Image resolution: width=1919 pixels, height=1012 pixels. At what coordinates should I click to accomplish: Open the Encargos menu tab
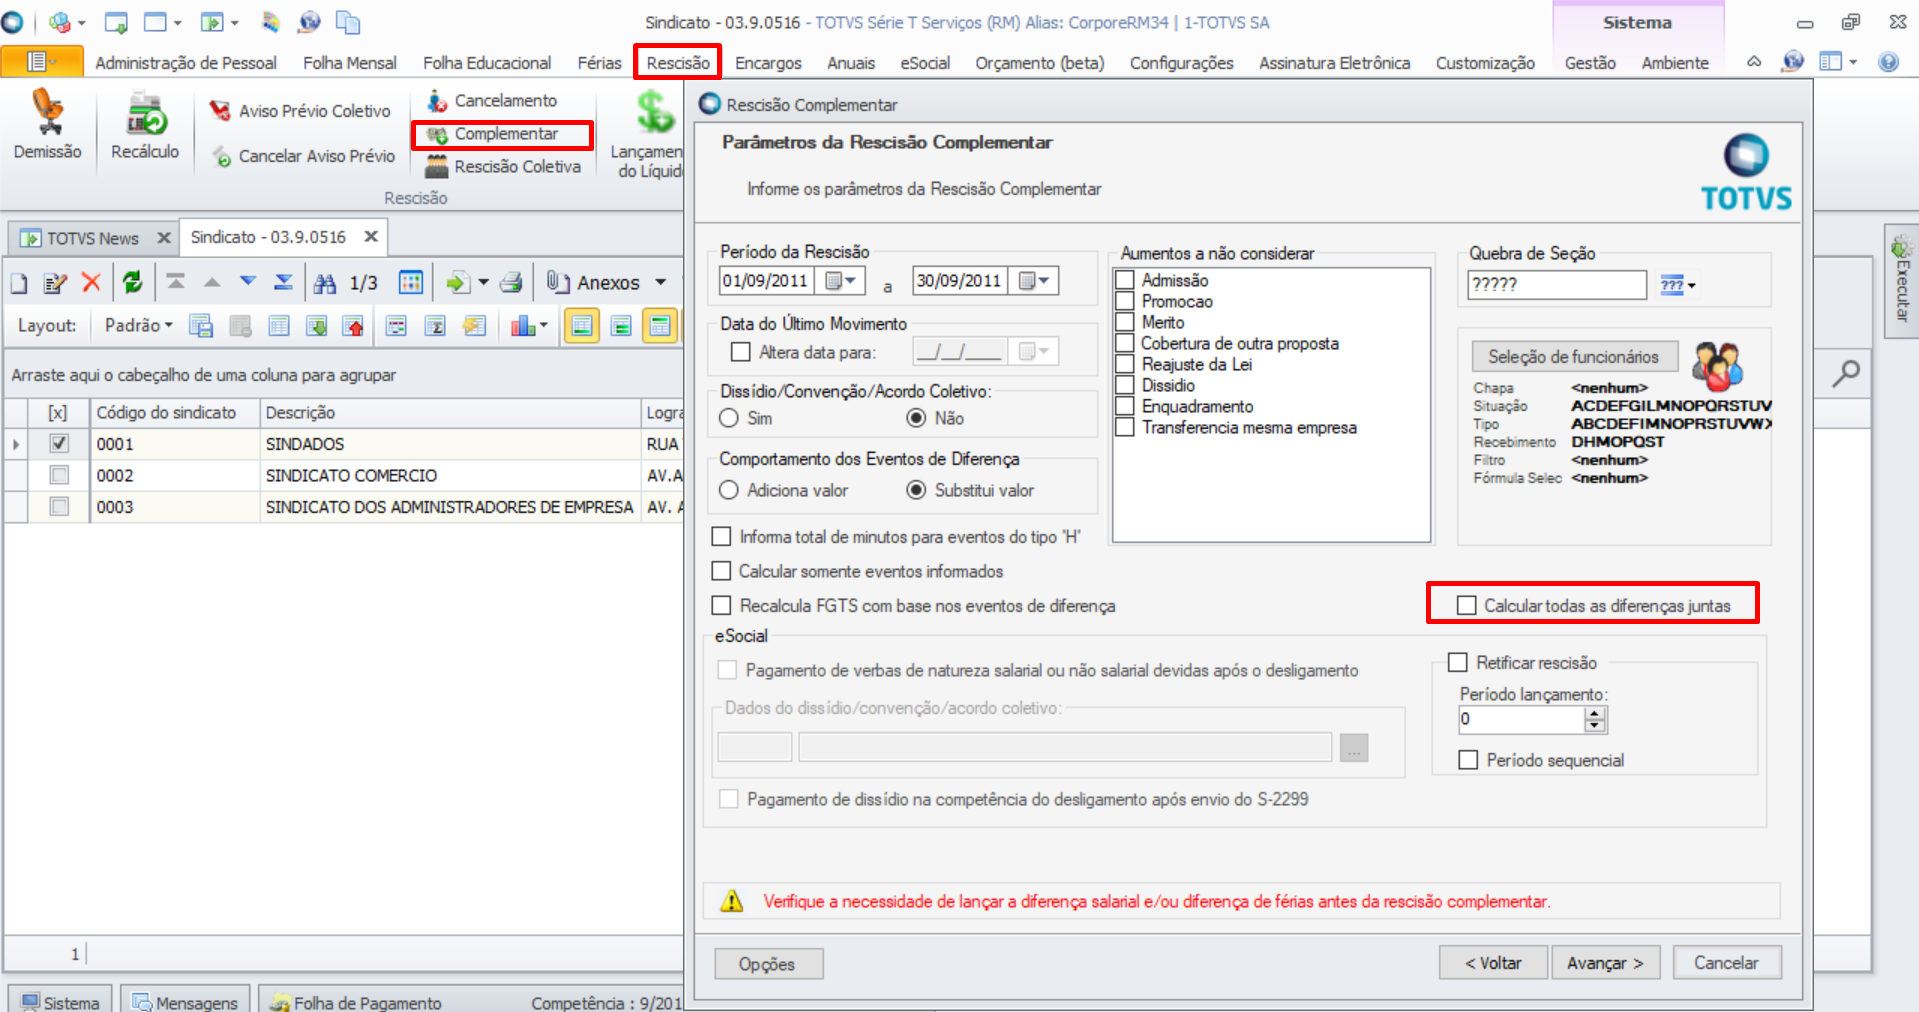point(767,63)
